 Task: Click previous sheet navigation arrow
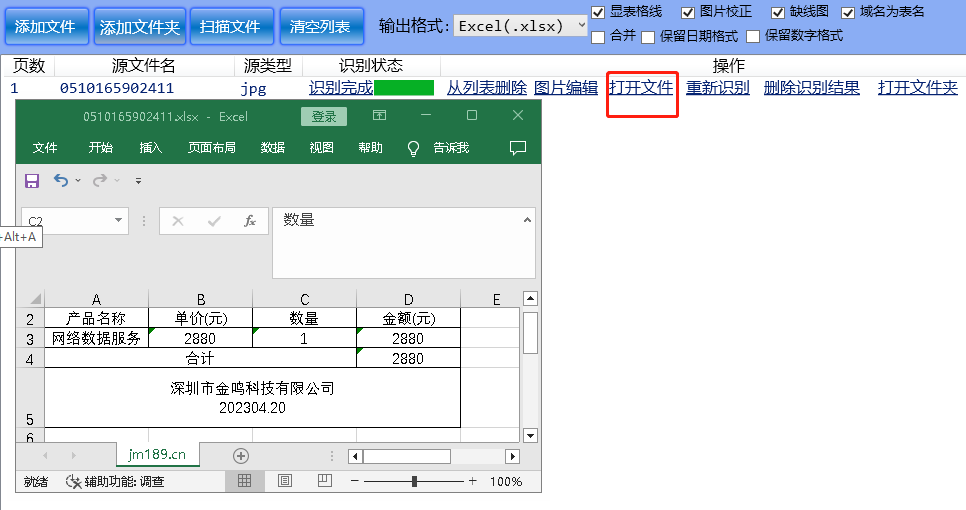point(45,456)
